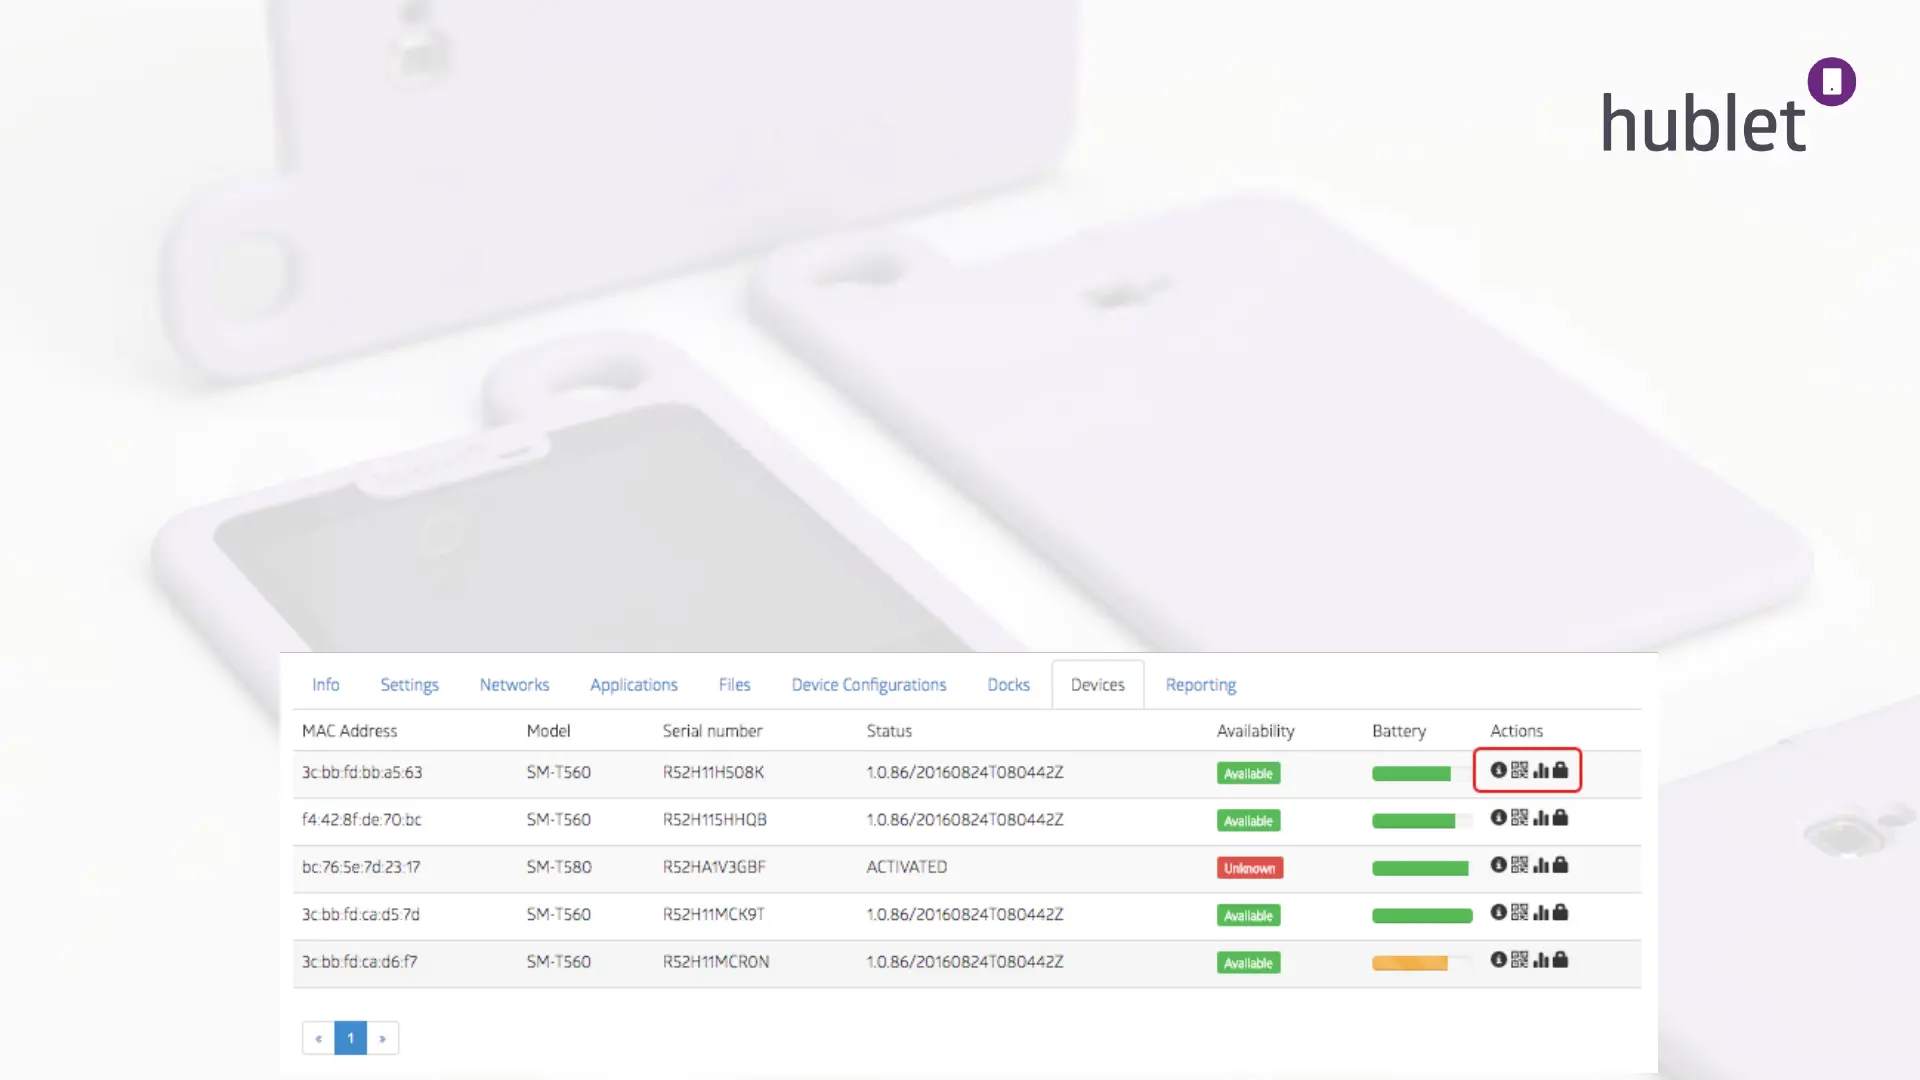The image size is (1920, 1080).
Task: Open QR code for device R52H11H508K
Action: pyautogui.click(x=1519, y=770)
